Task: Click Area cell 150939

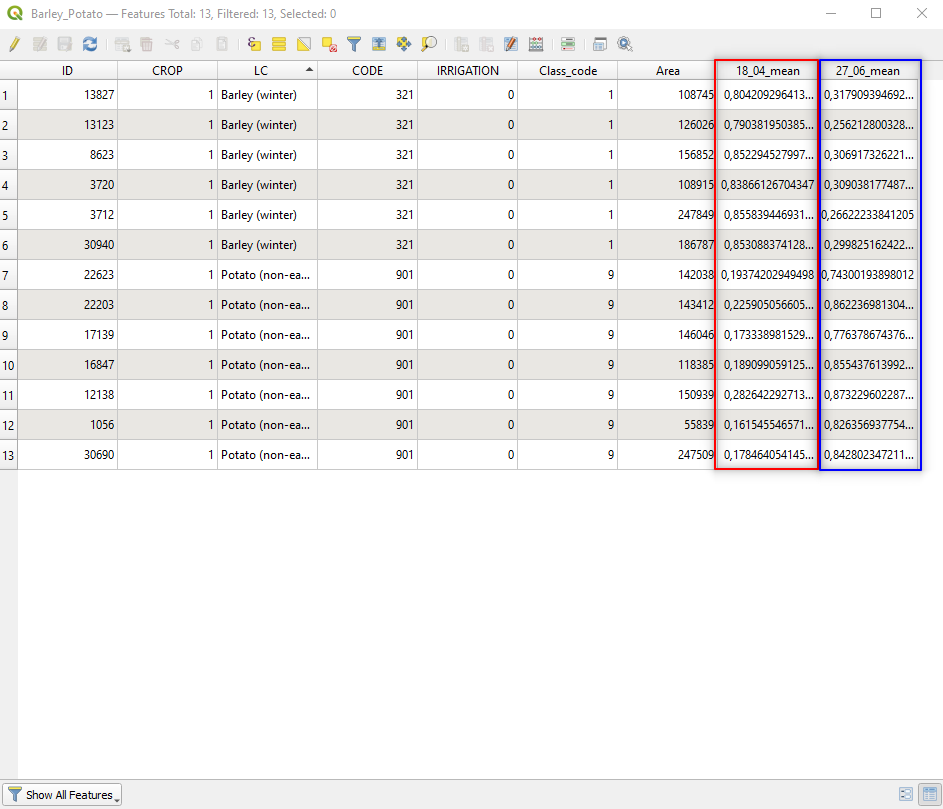Action: [667, 395]
